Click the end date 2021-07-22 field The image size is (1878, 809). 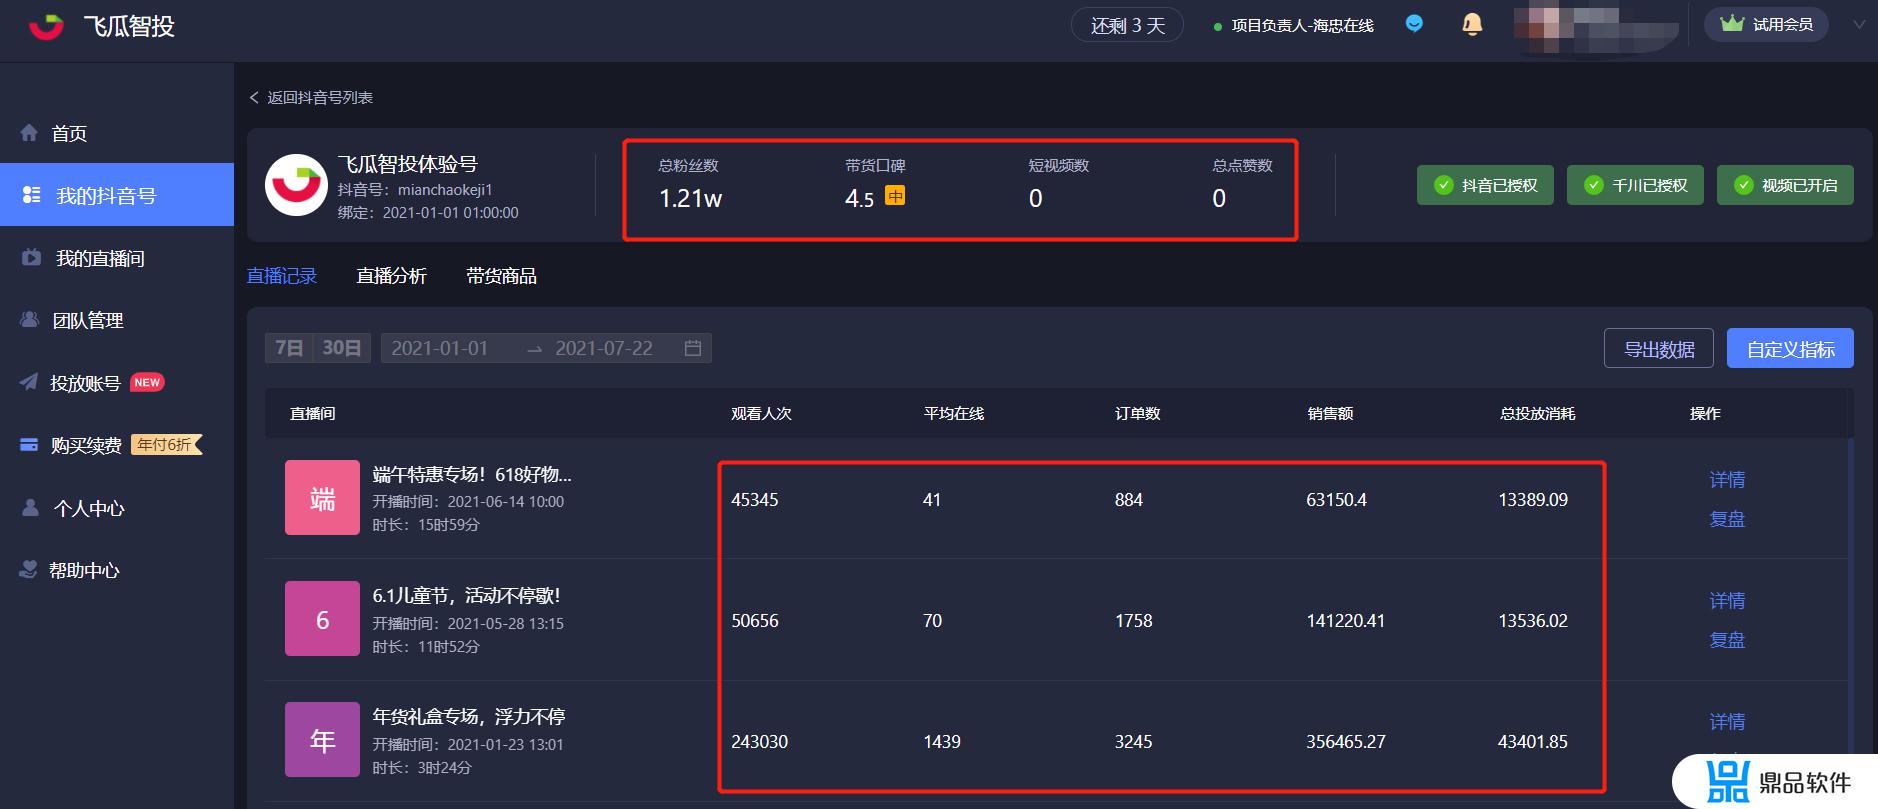[604, 348]
